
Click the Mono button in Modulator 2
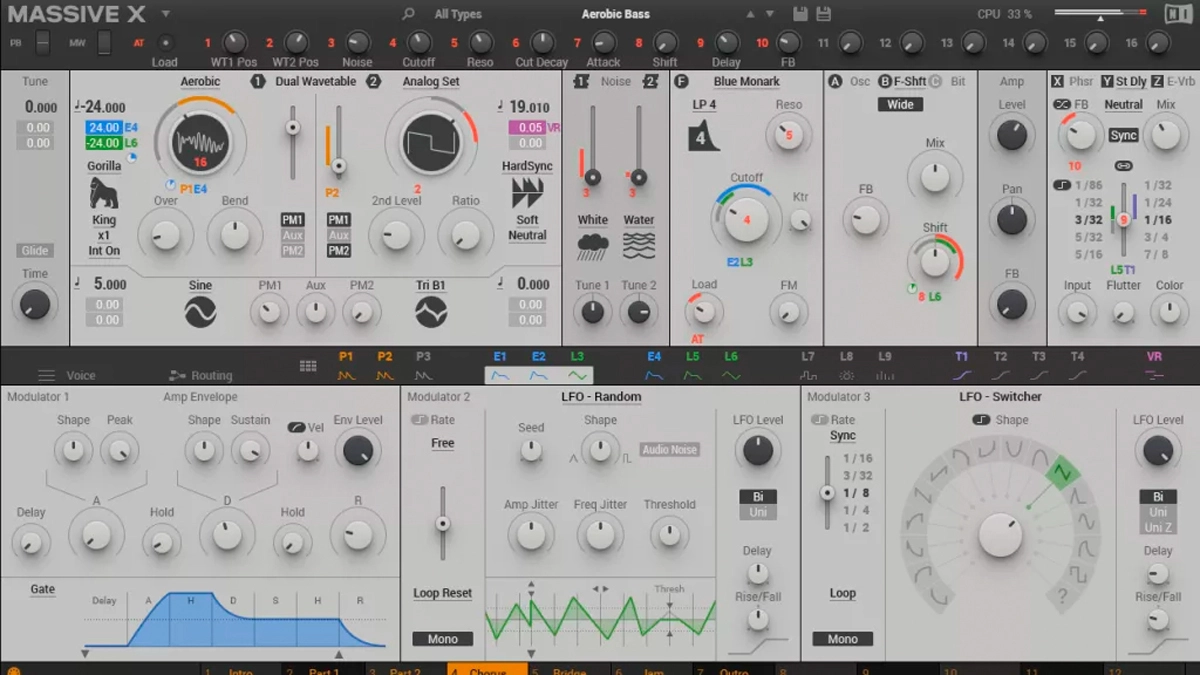443,639
